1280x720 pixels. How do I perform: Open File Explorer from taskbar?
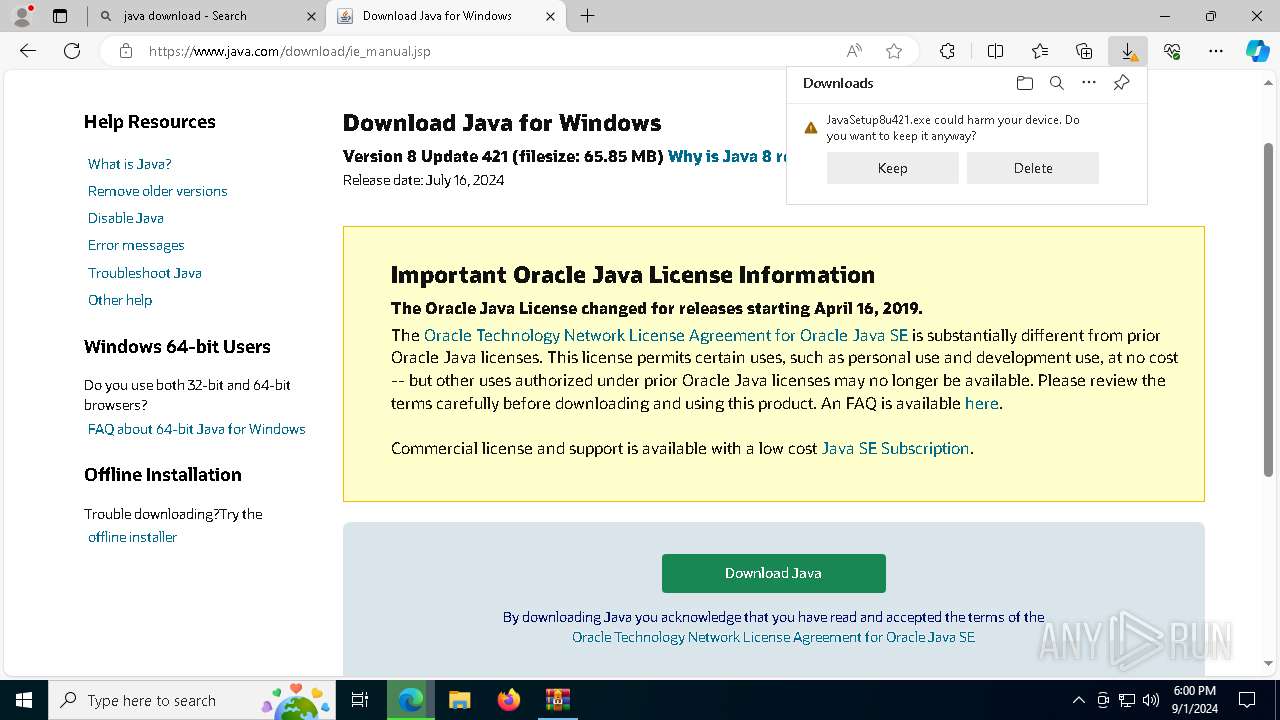coord(459,700)
